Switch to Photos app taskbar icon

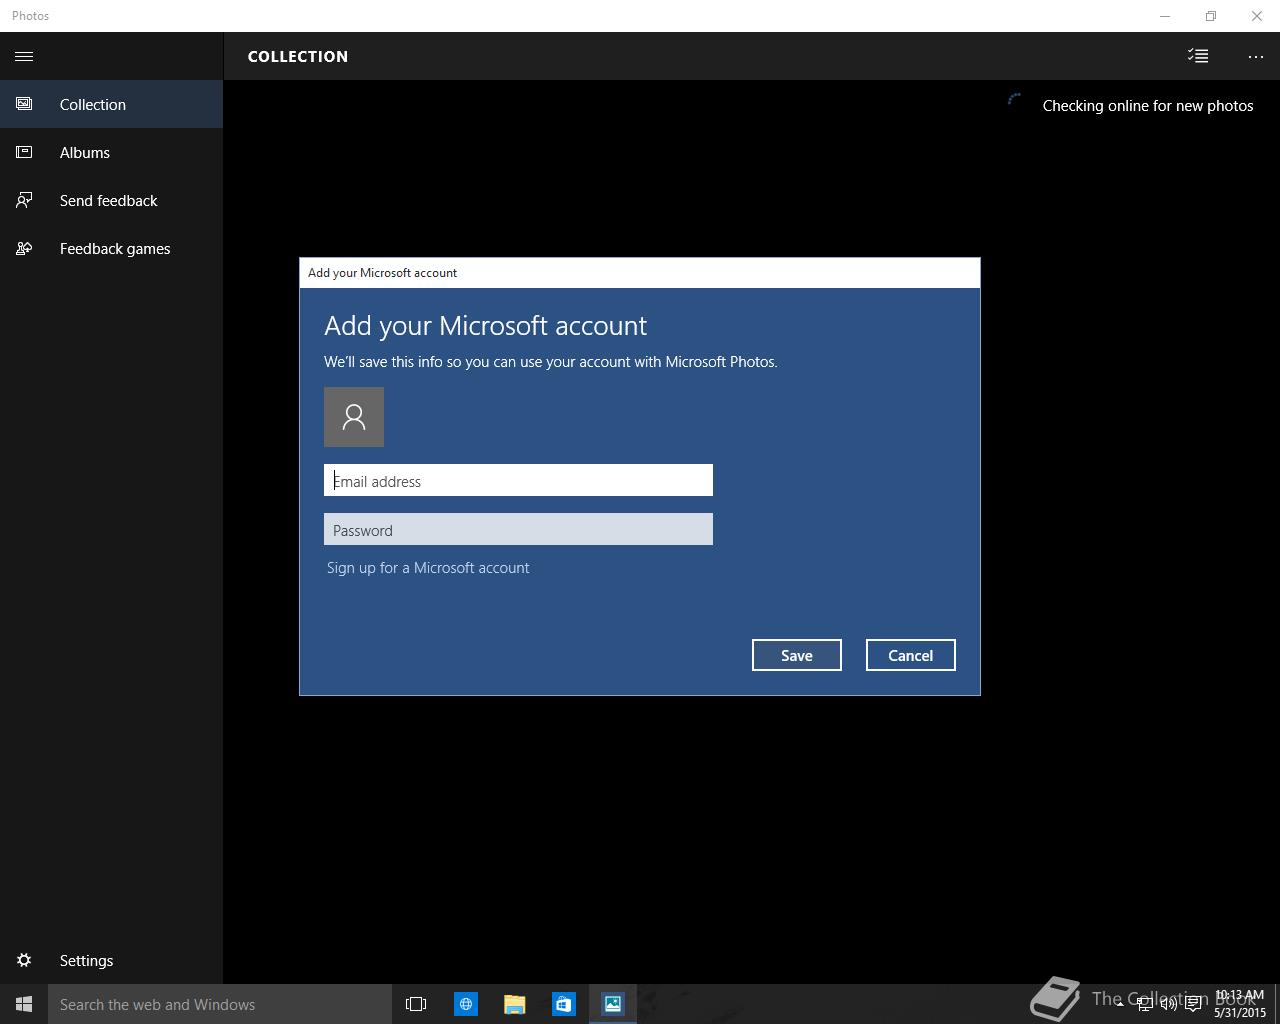(x=613, y=1004)
